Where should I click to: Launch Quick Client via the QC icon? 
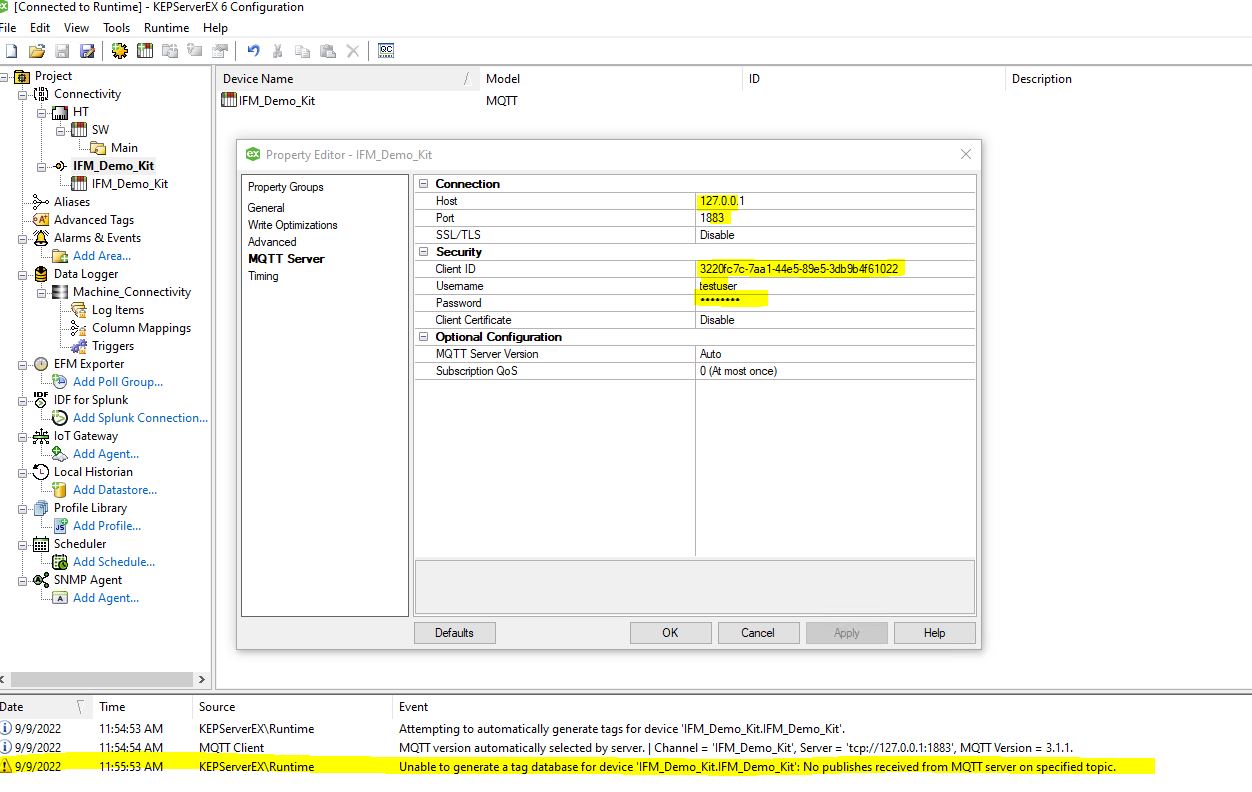385,51
